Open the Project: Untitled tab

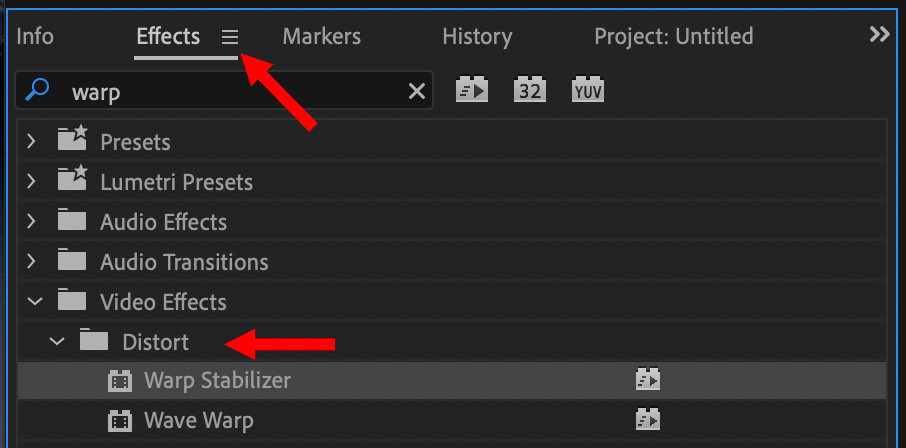tap(673, 37)
